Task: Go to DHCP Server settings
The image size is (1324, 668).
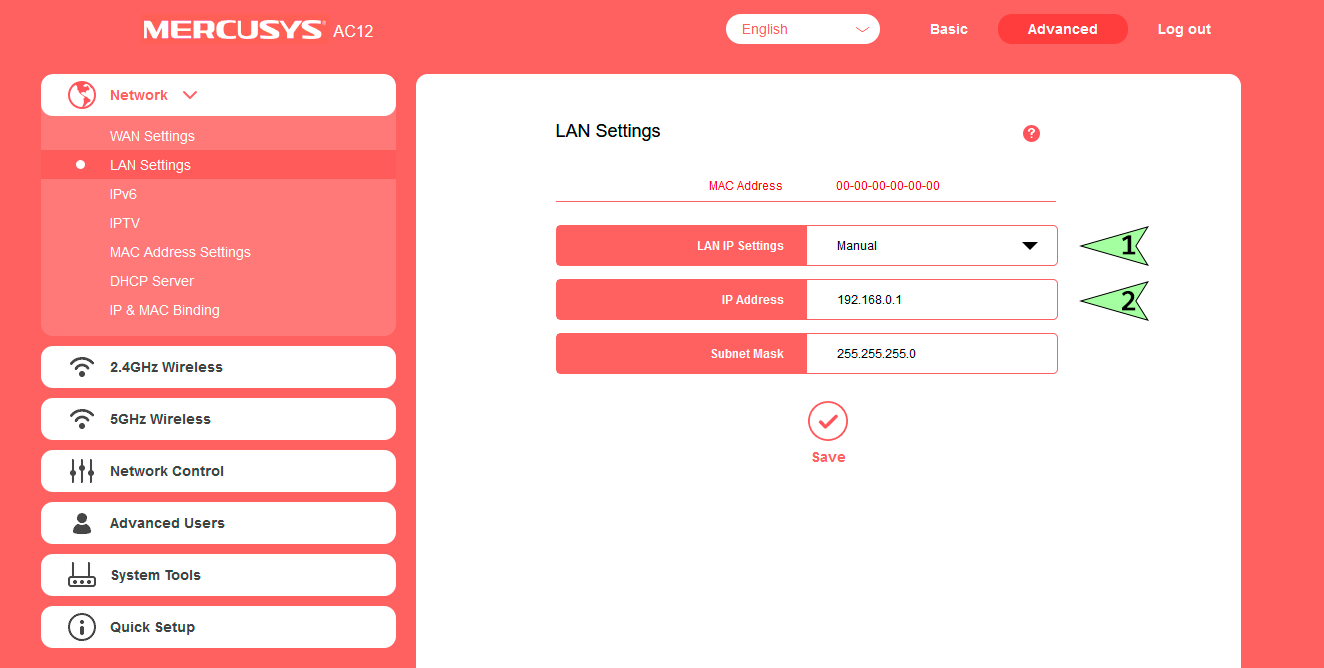Action: [152, 281]
